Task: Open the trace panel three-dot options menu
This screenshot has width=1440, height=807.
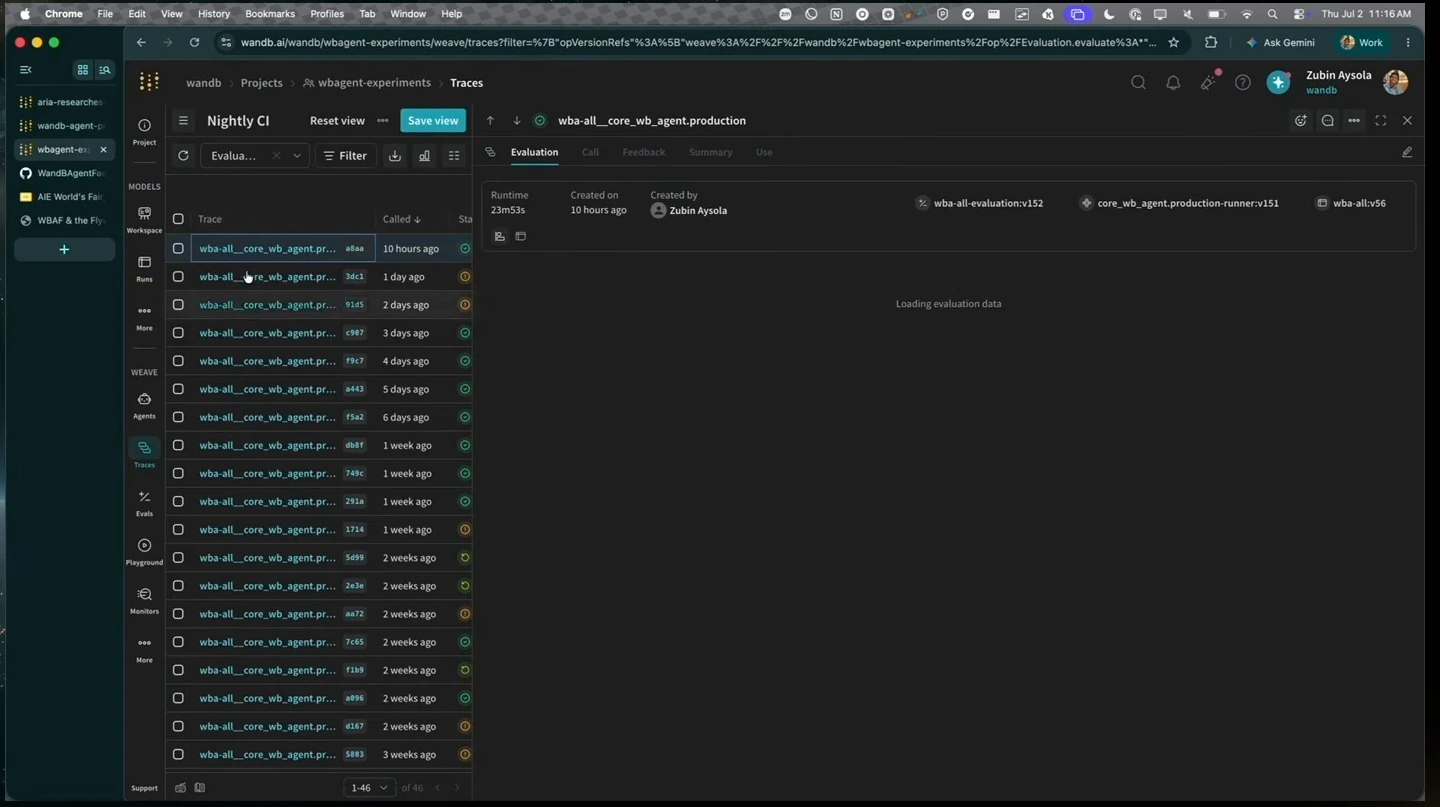Action: point(1353,121)
